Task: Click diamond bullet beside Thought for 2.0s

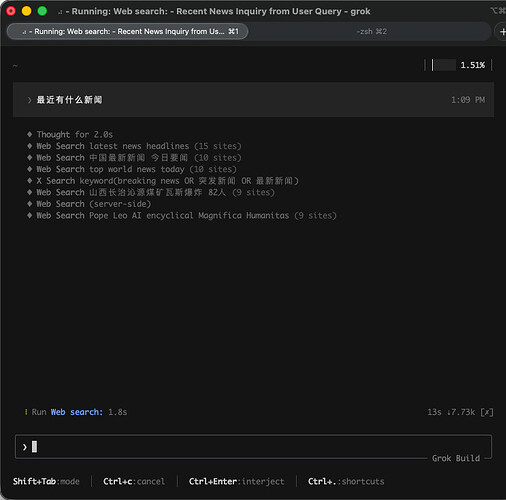Action: [30, 134]
